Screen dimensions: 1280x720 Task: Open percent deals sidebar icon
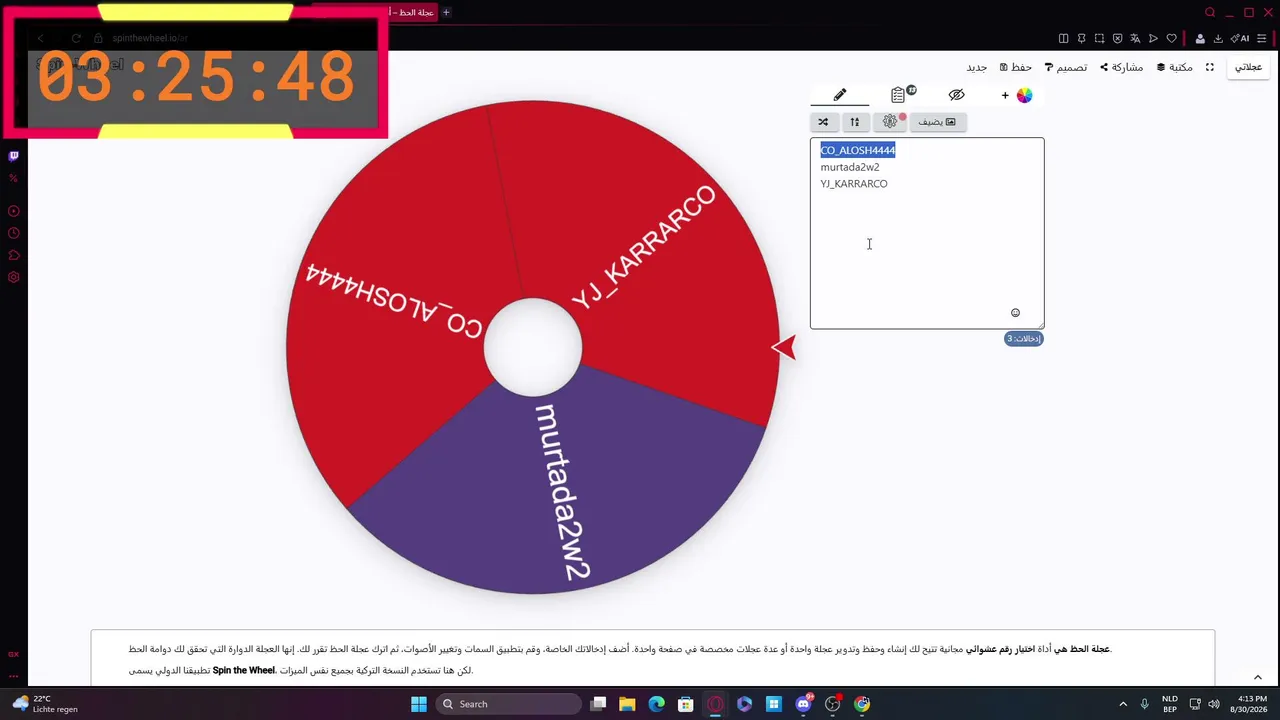[x=13, y=178]
